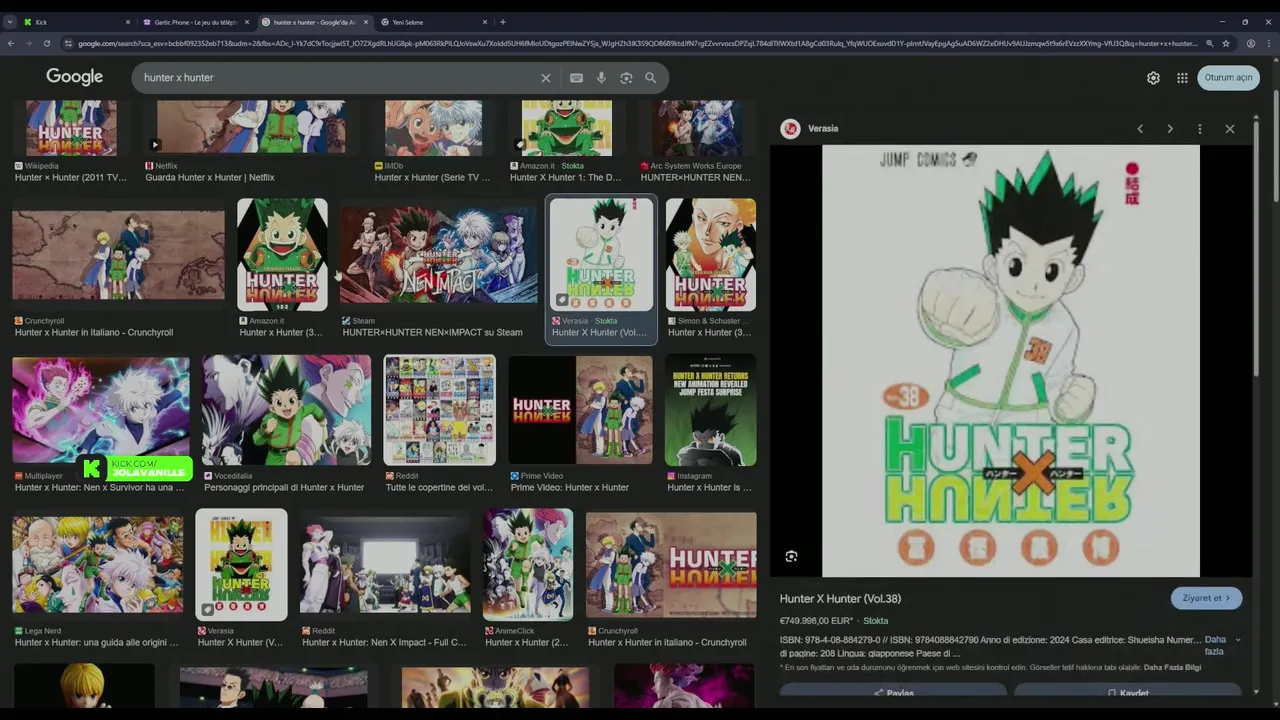The width and height of the screenshot is (1280, 720).
Task: Start voice search with the microphone icon
Action: click(x=601, y=78)
